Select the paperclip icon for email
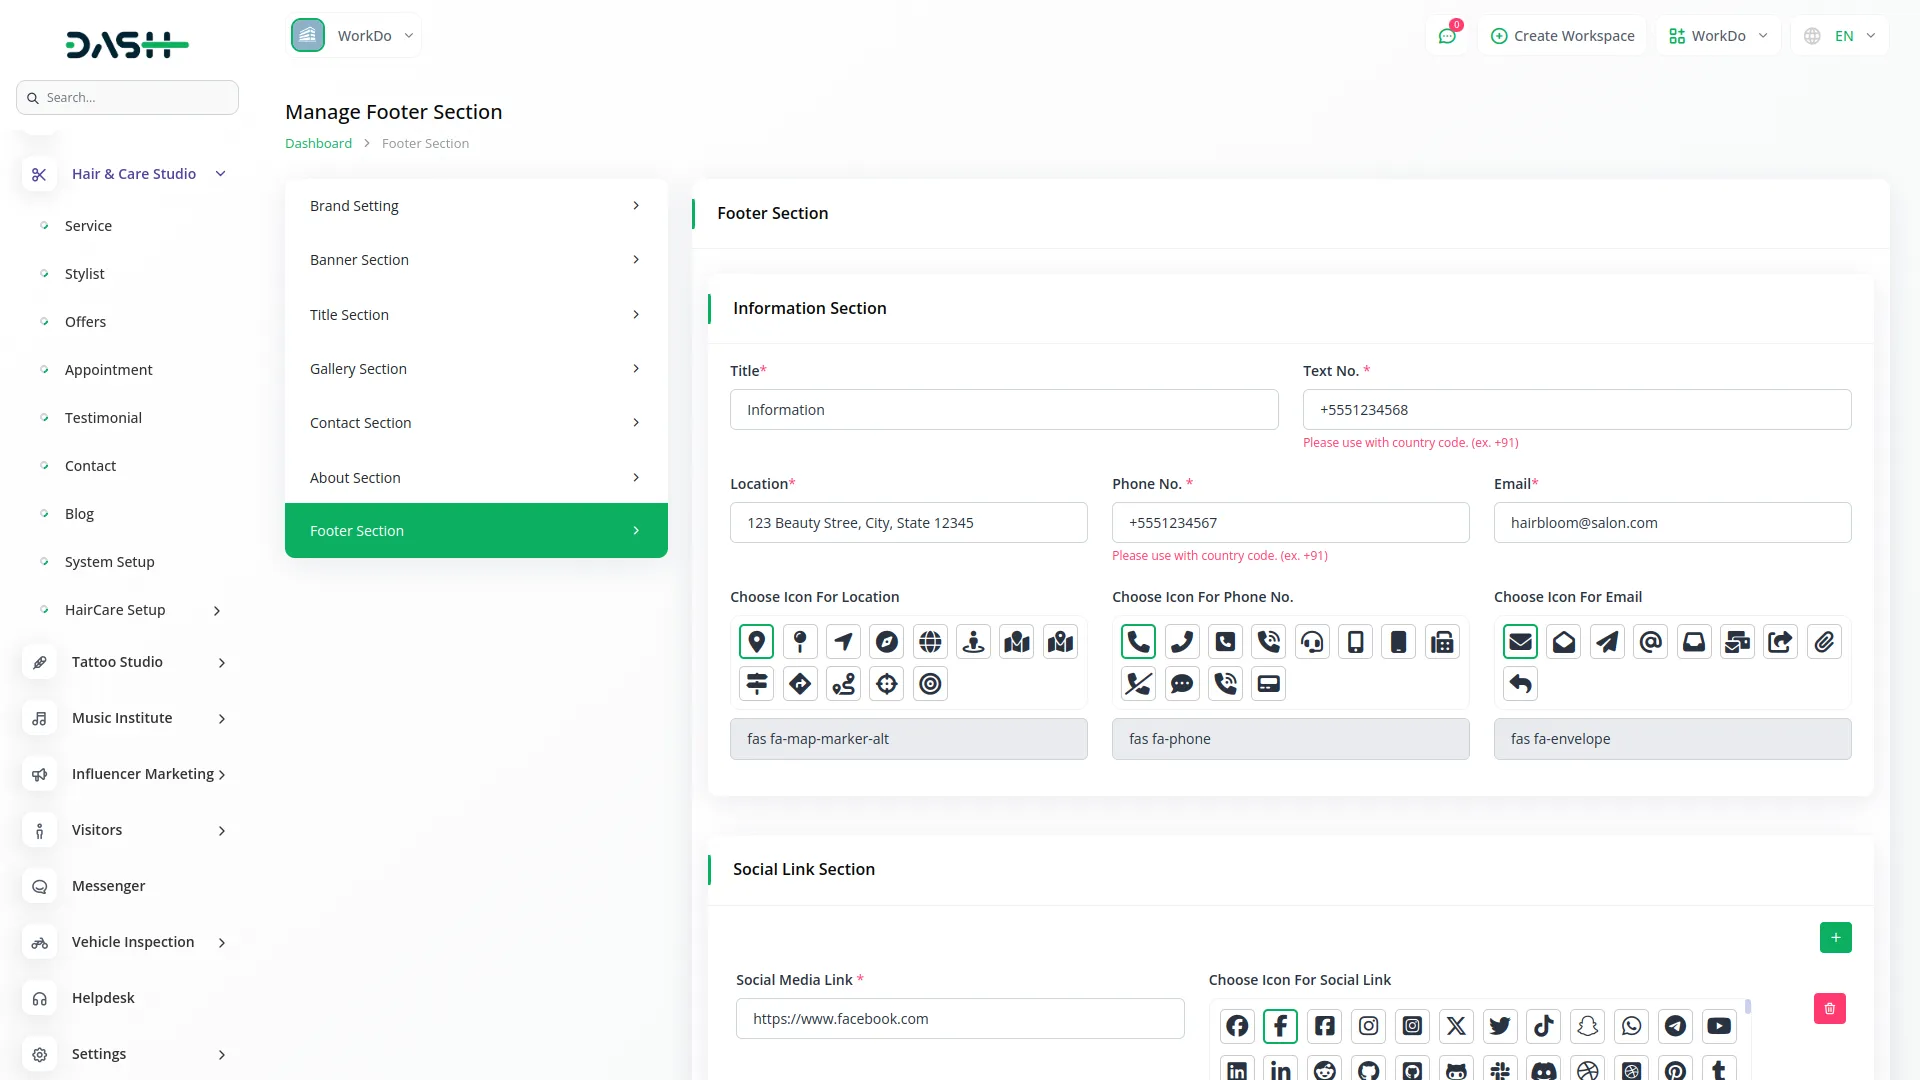Screen dimensions: 1920x1080 pos(1824,642)
